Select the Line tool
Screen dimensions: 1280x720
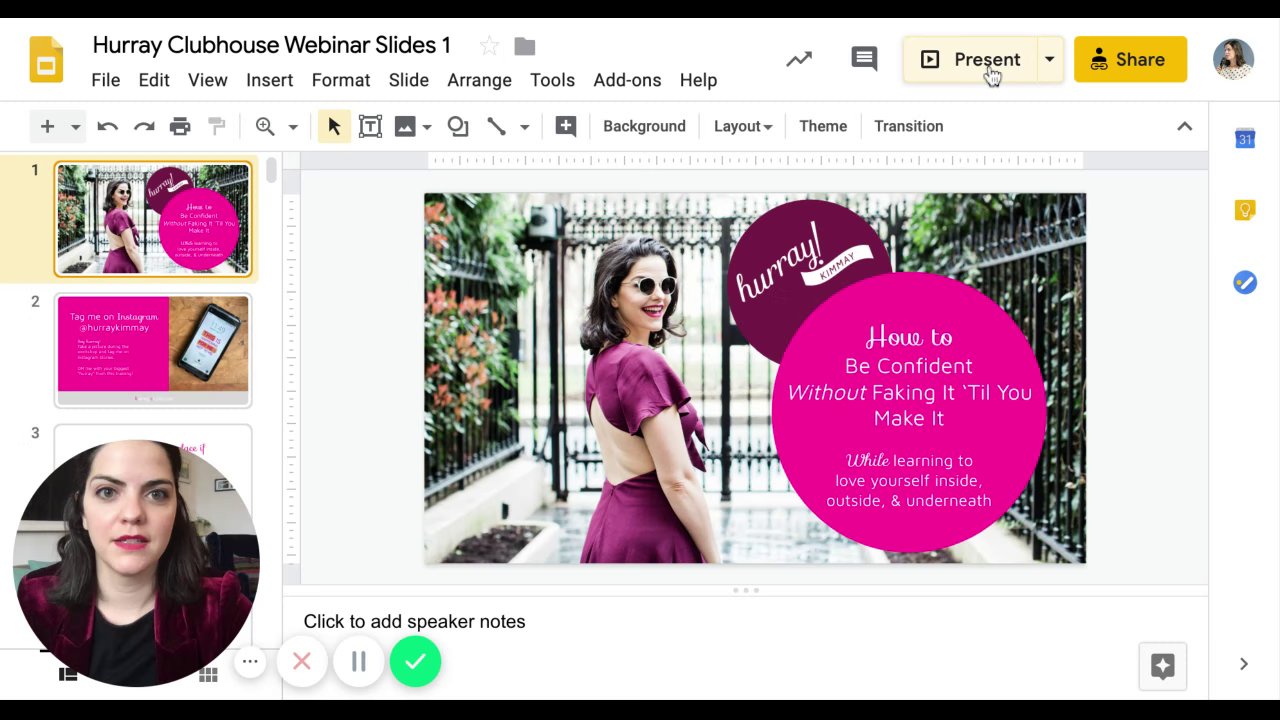[496, 126]
